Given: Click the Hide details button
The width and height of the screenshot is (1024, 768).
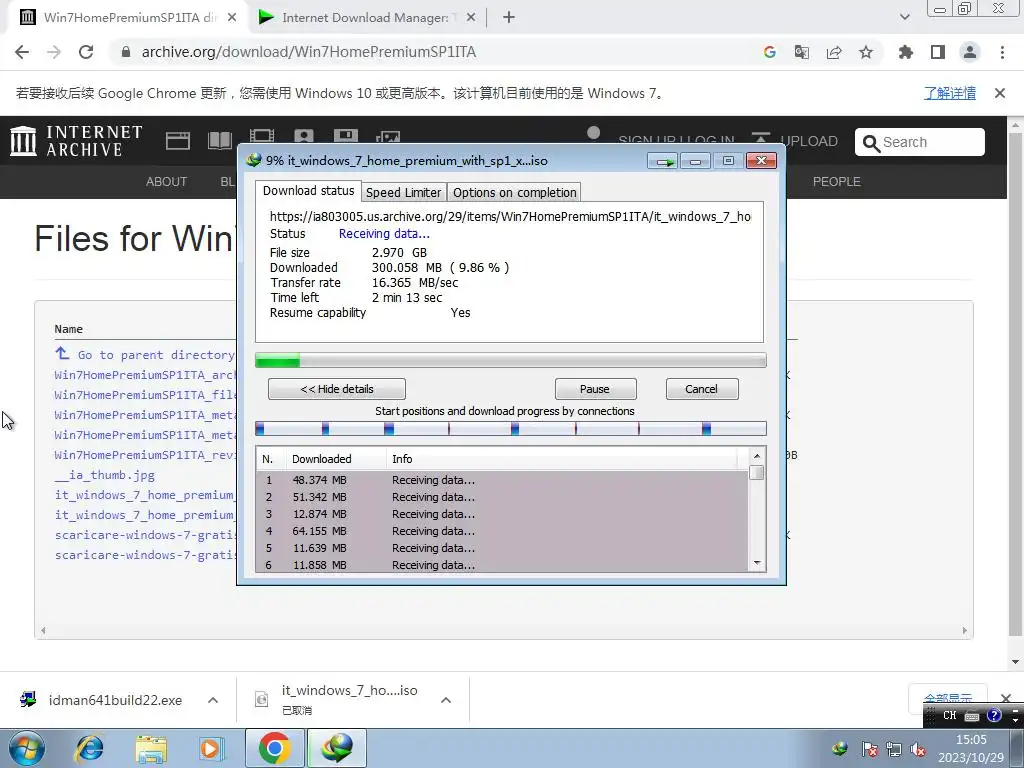Looking at the screenshot, I should 337,389.
